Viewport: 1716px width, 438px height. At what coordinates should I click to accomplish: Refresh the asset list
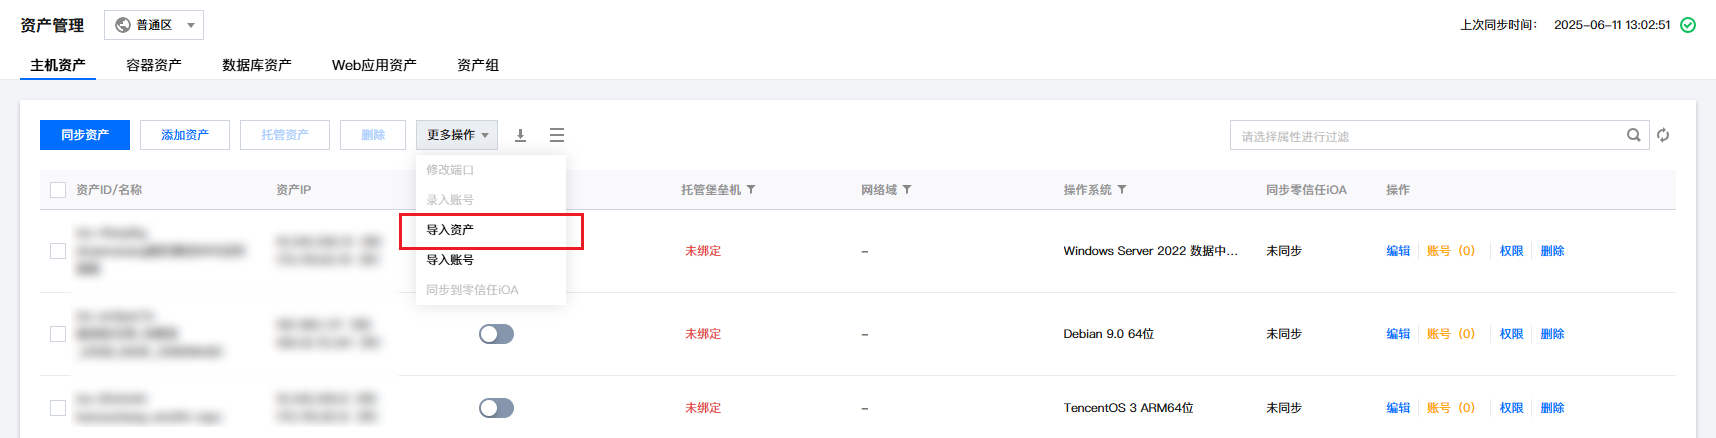click(x=1663, y=135)
